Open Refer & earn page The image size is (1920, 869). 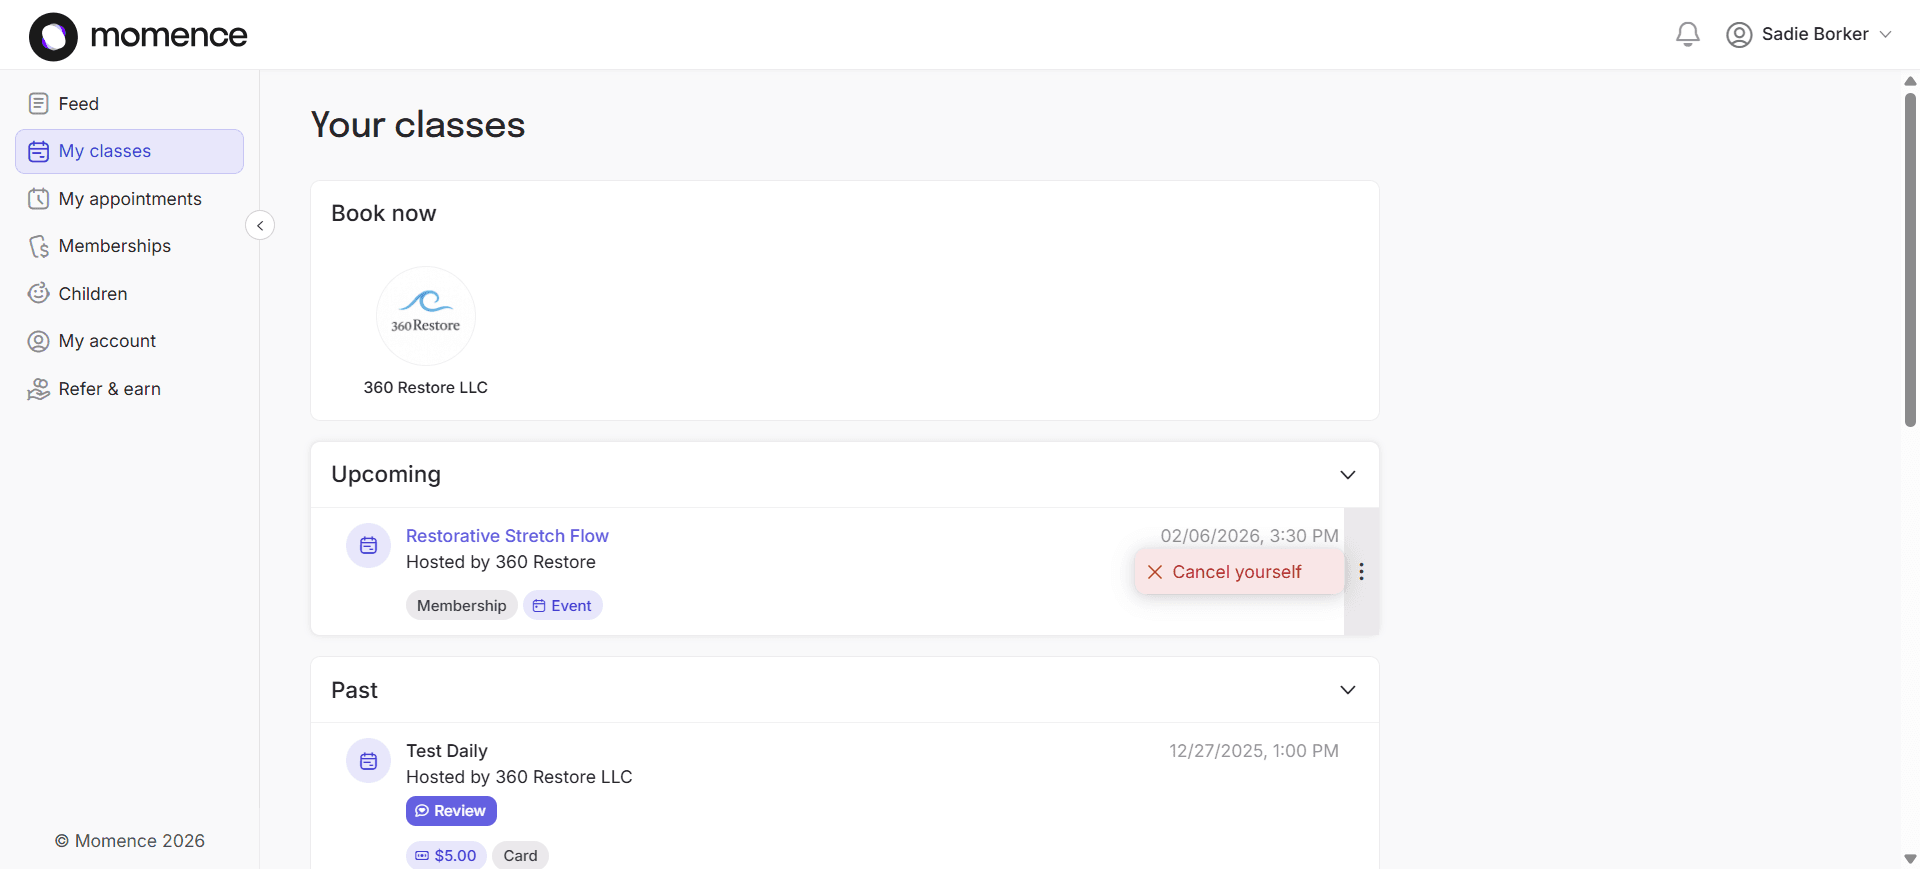point(130,389)
